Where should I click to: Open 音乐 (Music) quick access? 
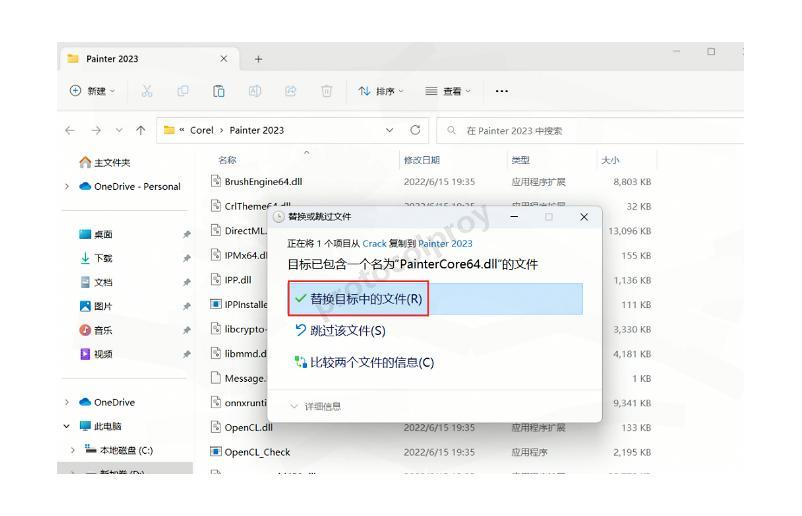pos(96,330)
